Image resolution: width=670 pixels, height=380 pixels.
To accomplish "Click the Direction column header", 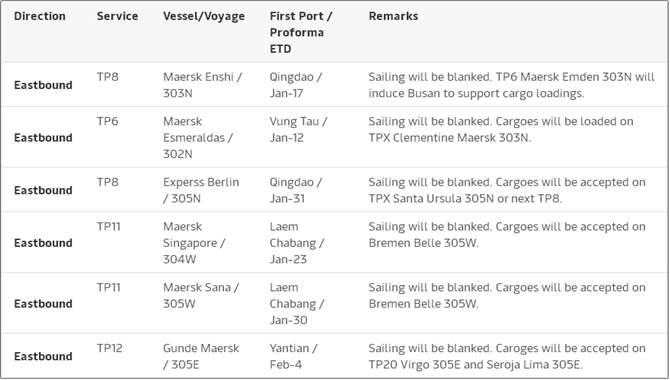I will [40, 16].
